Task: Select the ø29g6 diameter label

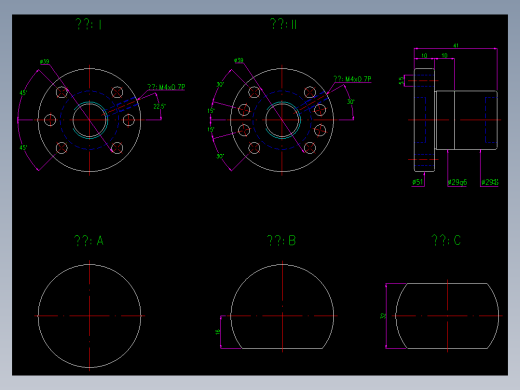Action: pyautogui.click(x=457, y=182)
